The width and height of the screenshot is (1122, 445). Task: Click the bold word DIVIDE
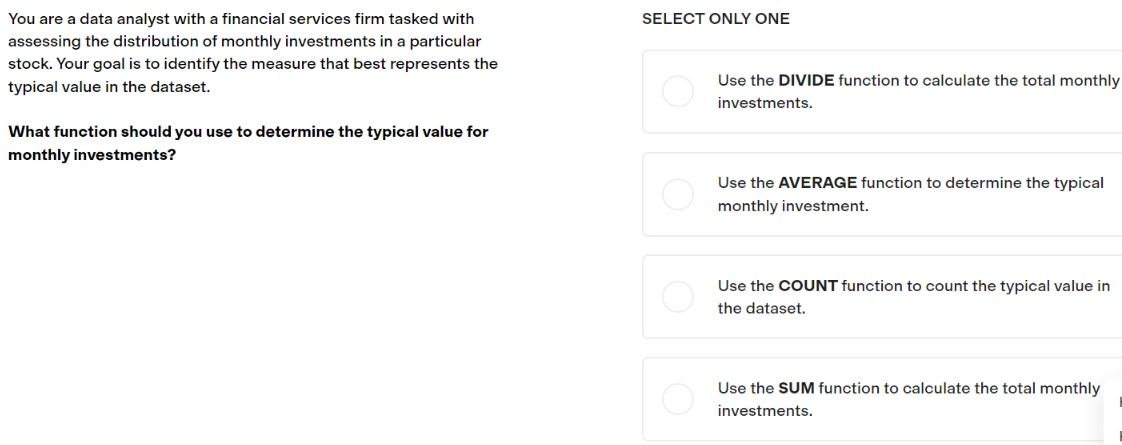coord(806,80)
